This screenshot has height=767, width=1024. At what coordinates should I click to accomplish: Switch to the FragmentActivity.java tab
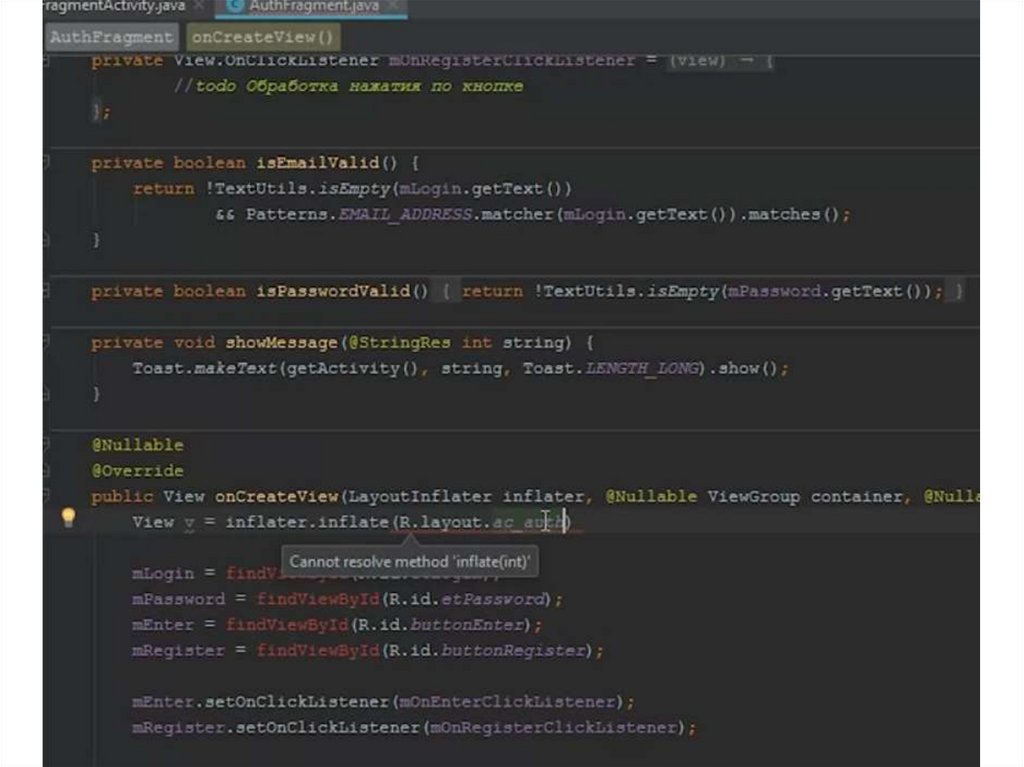pos(110,7)
